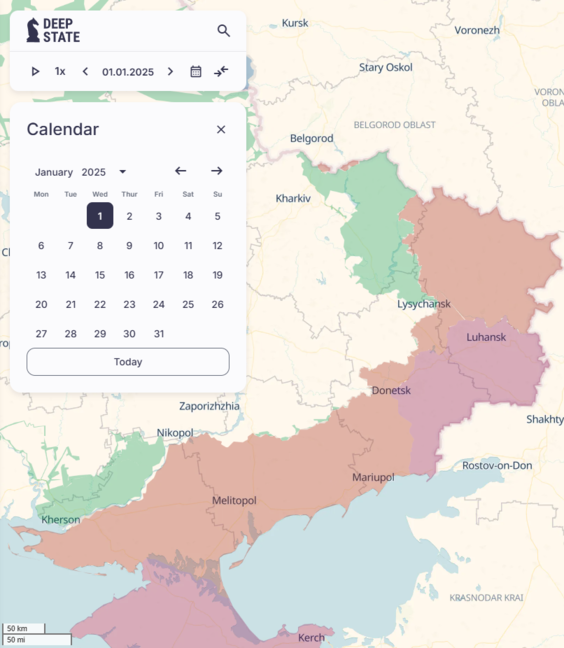This screenshot has height=648, width=564.
Task: Toggle the calendar icon in toolbar
Action: (196, 71)
